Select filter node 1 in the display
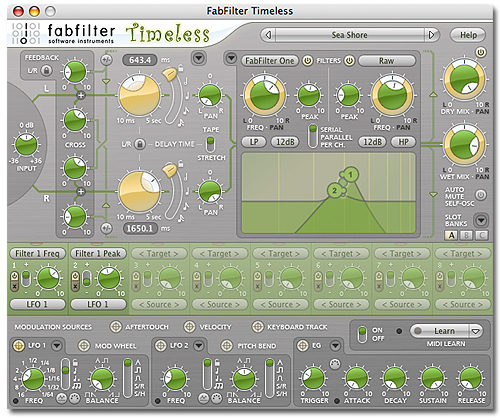500x420 pixels. pos(350,174)
